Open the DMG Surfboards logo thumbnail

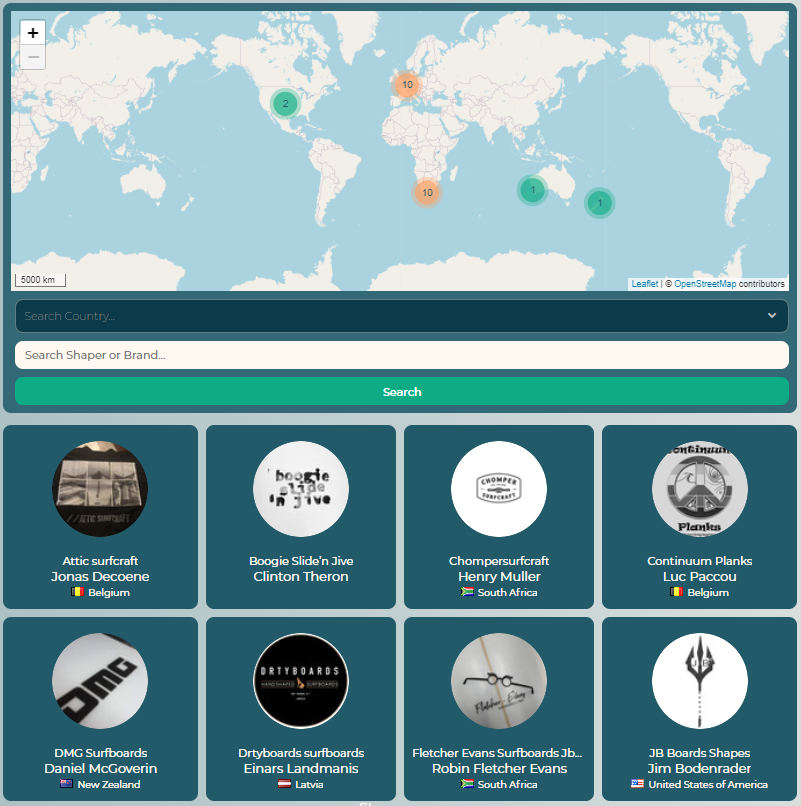100,681
